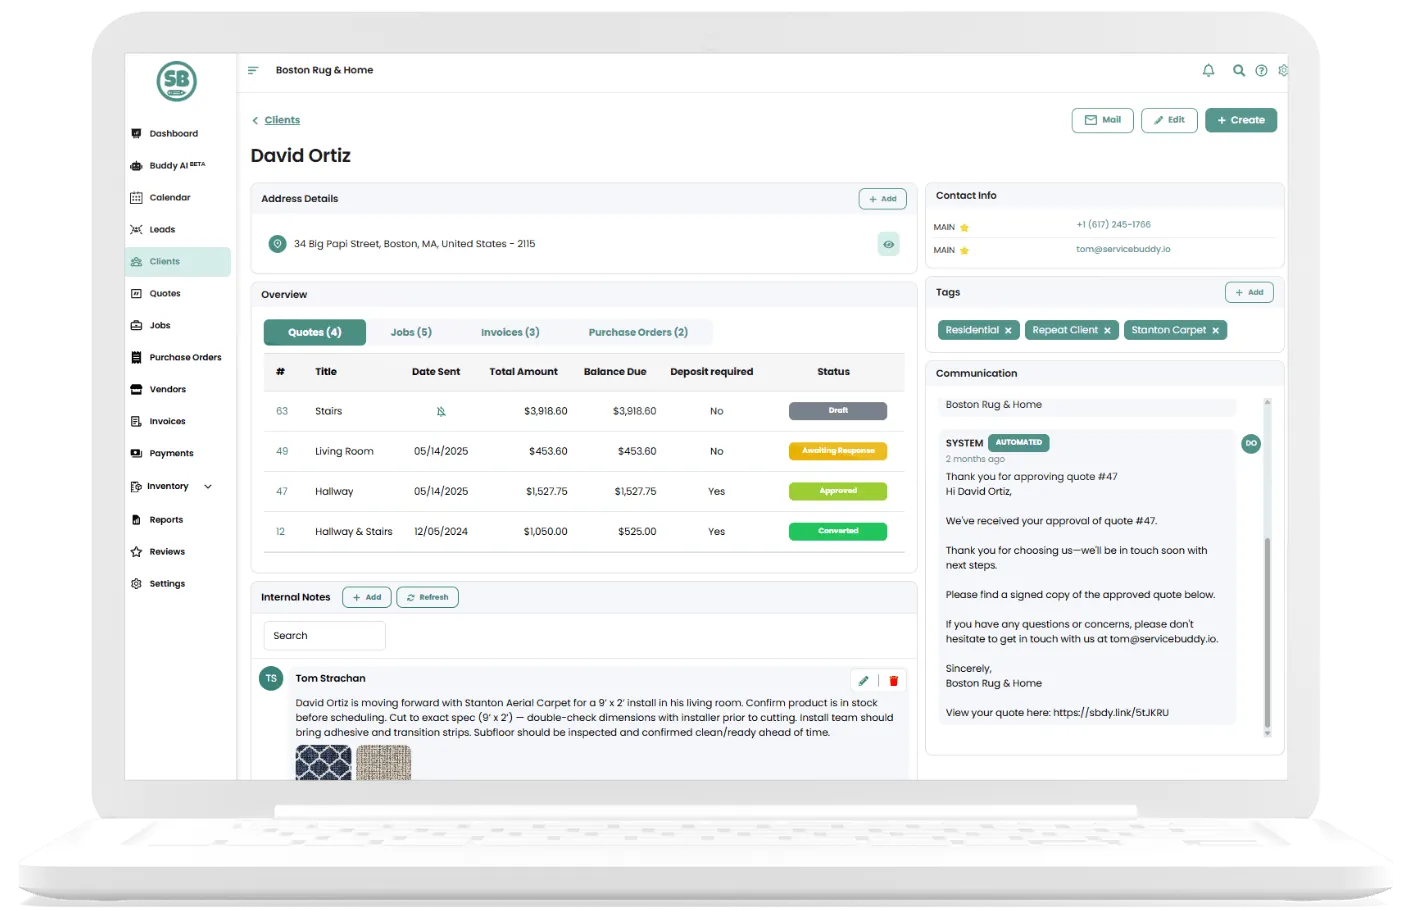Screen dimensions: 1412x911
Task: Switch to the Jobs (5) tab
Action: 411,331
